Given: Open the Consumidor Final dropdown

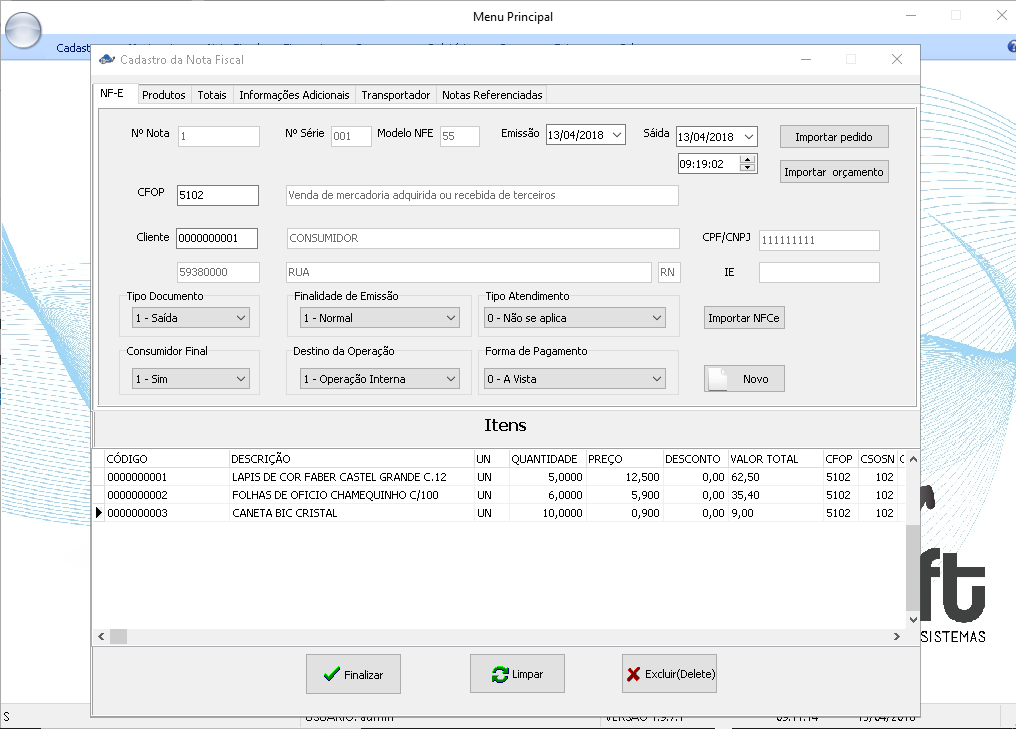Looking at the screenshot, I should 190,379.
